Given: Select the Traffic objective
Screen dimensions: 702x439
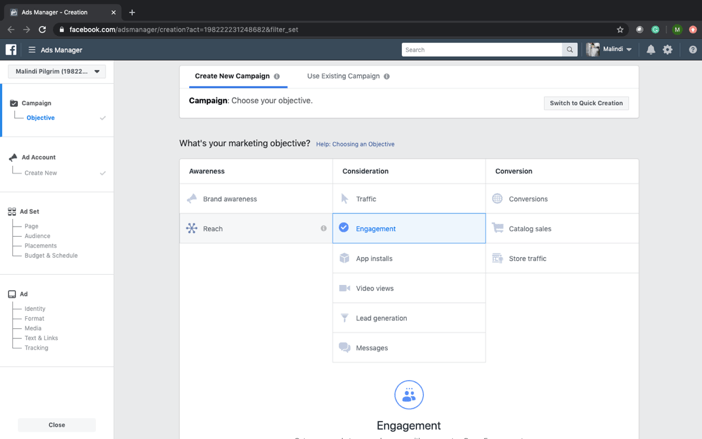Looking at the screenshot, I should point(366,199).
